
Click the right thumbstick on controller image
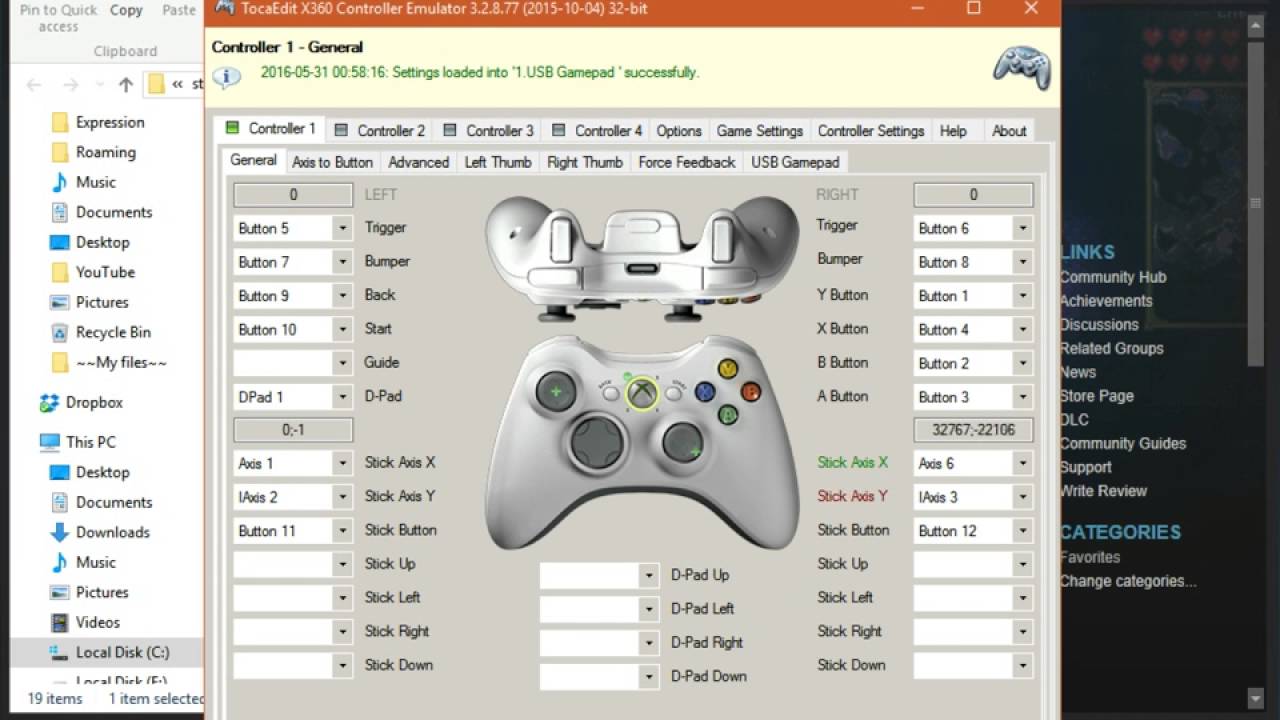(684, 441)
